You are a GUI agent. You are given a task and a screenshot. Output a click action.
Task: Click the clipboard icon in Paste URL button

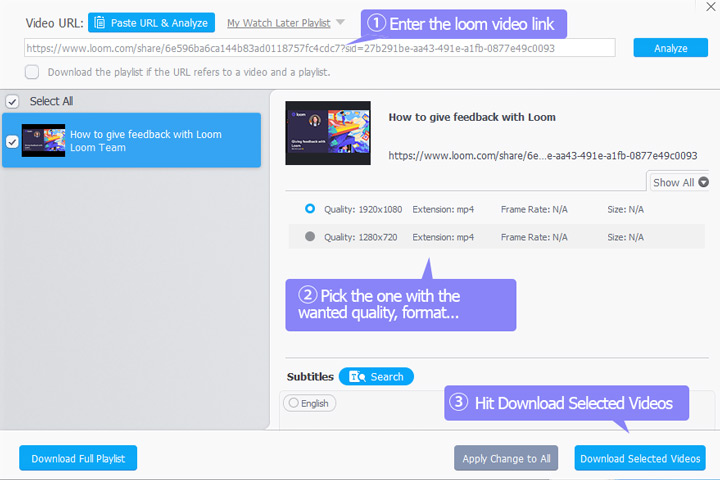click(100, 23)
